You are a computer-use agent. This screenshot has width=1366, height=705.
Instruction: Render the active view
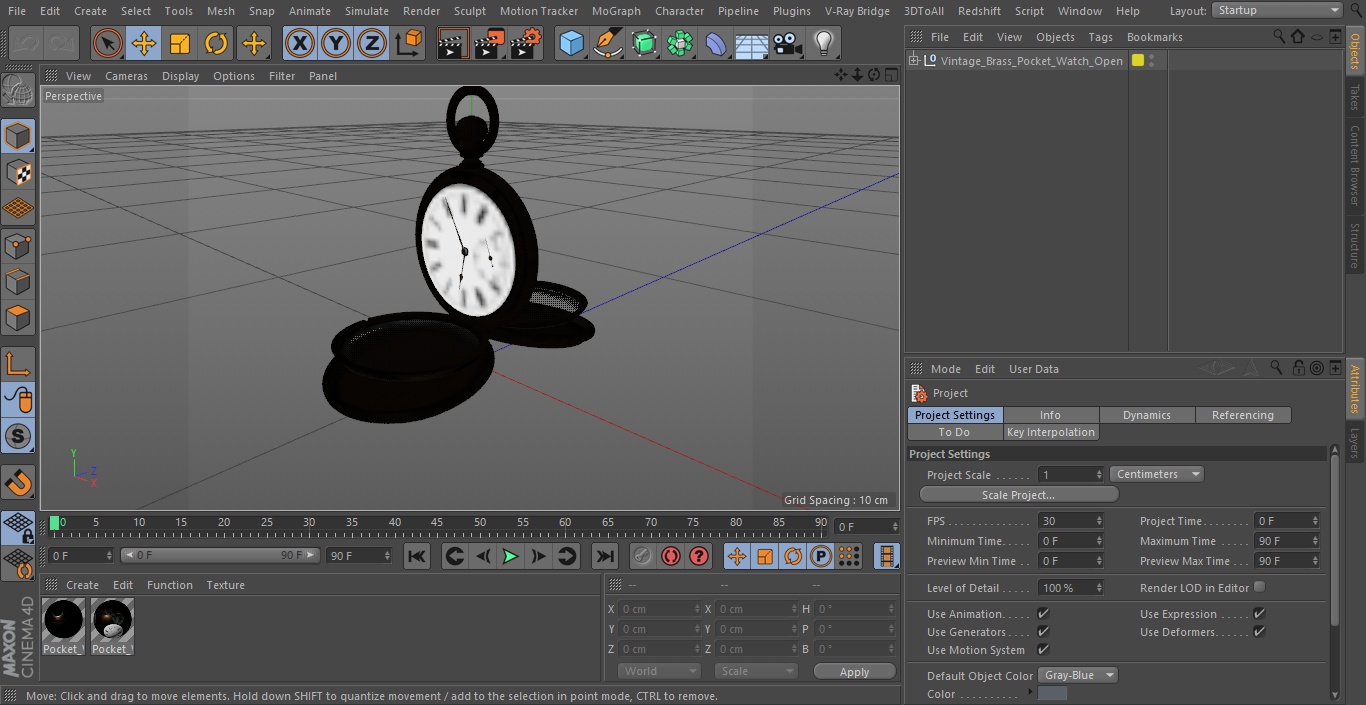(453, 43)
